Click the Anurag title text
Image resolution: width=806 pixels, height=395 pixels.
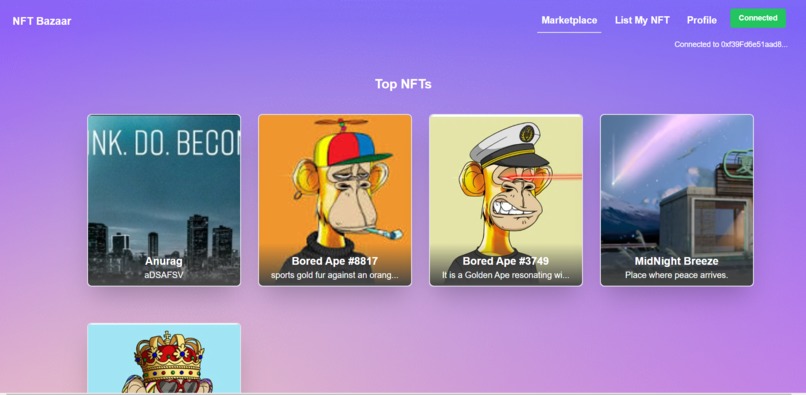click(164, 261)
